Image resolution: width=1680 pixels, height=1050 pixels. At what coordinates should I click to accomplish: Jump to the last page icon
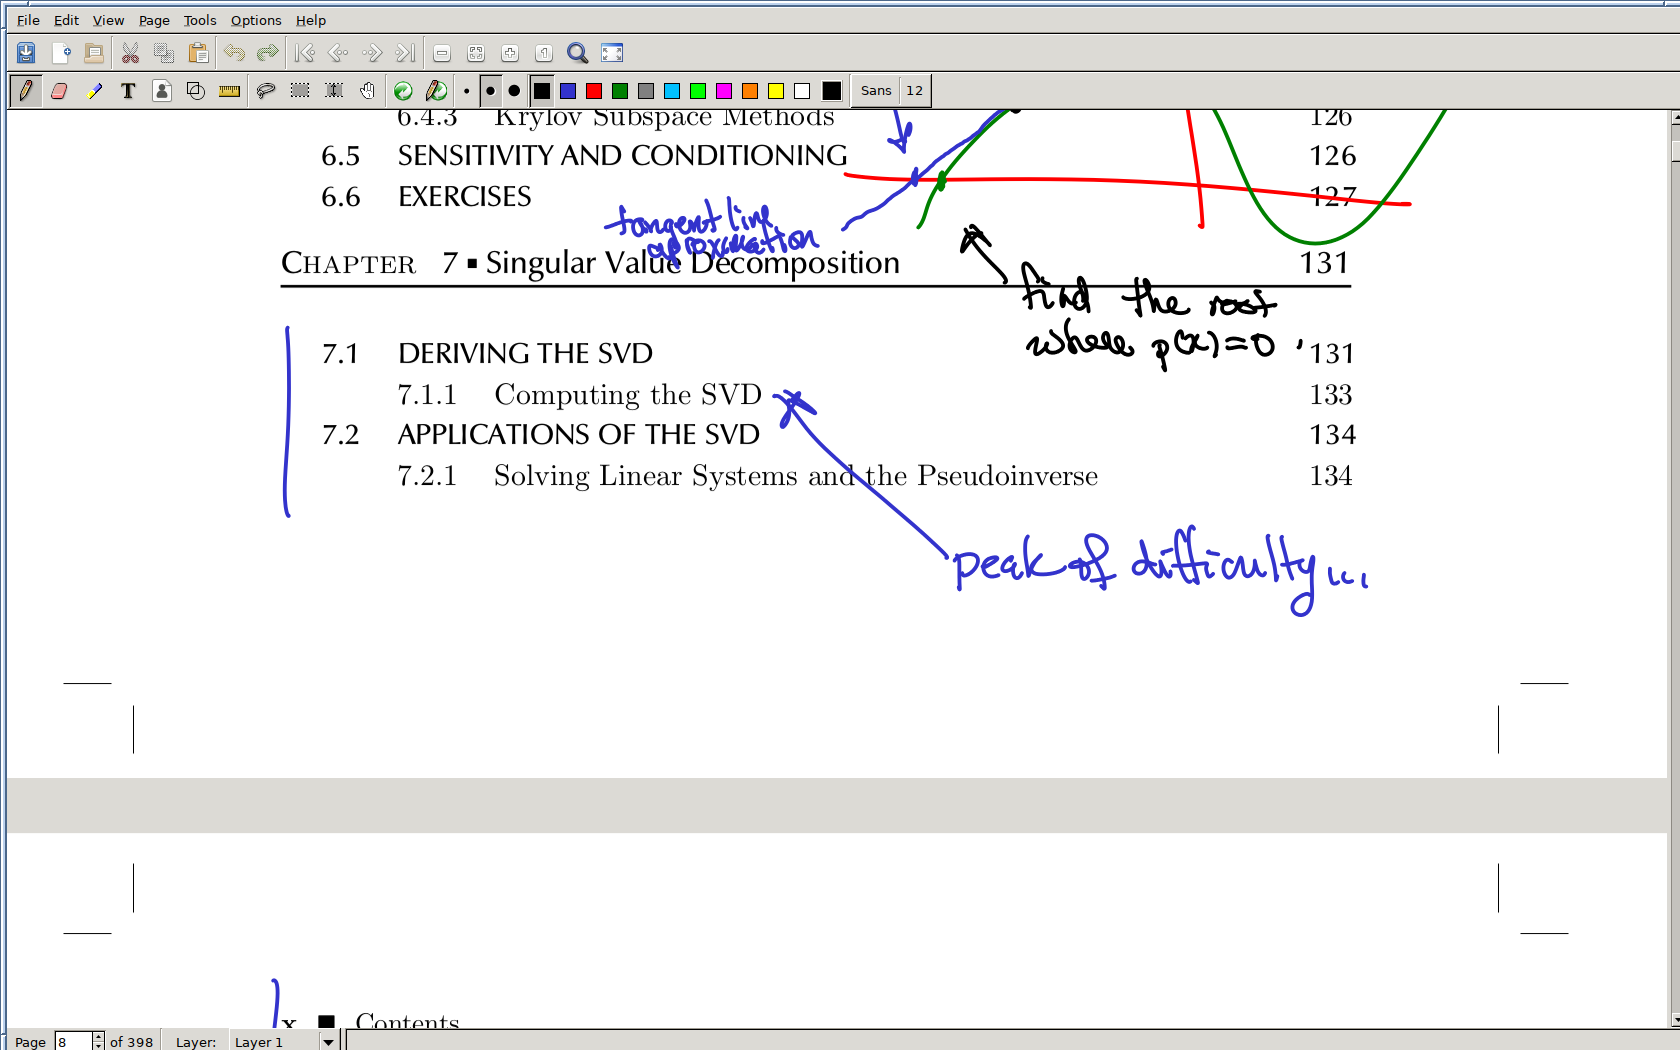(404, 53)
